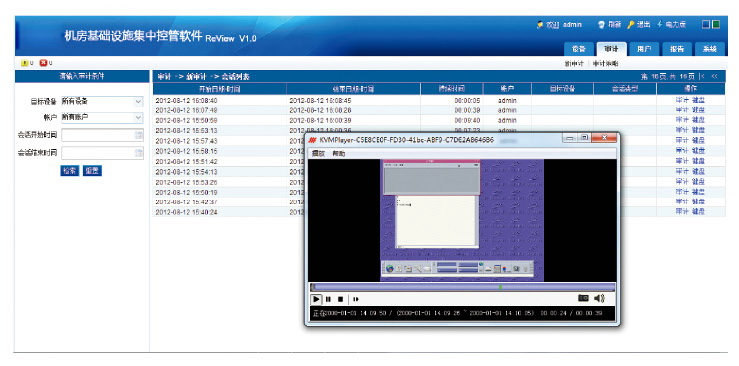Restore the KVMPlayer window size

click(x=584, y=138)
